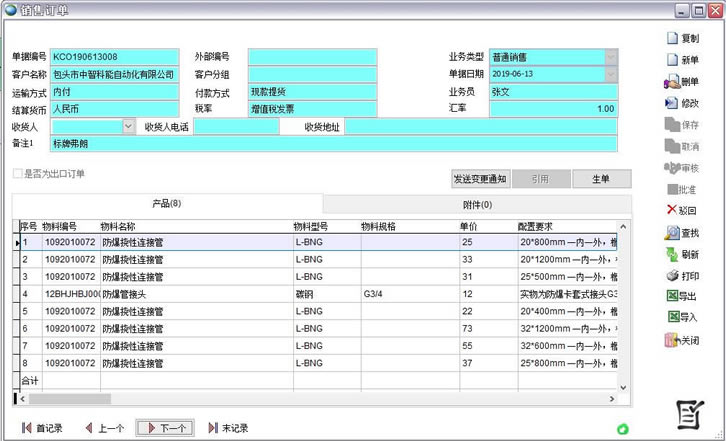Select row 4 防爆管接头
This screenshot has width=726, height=441.
pos(318,294)
